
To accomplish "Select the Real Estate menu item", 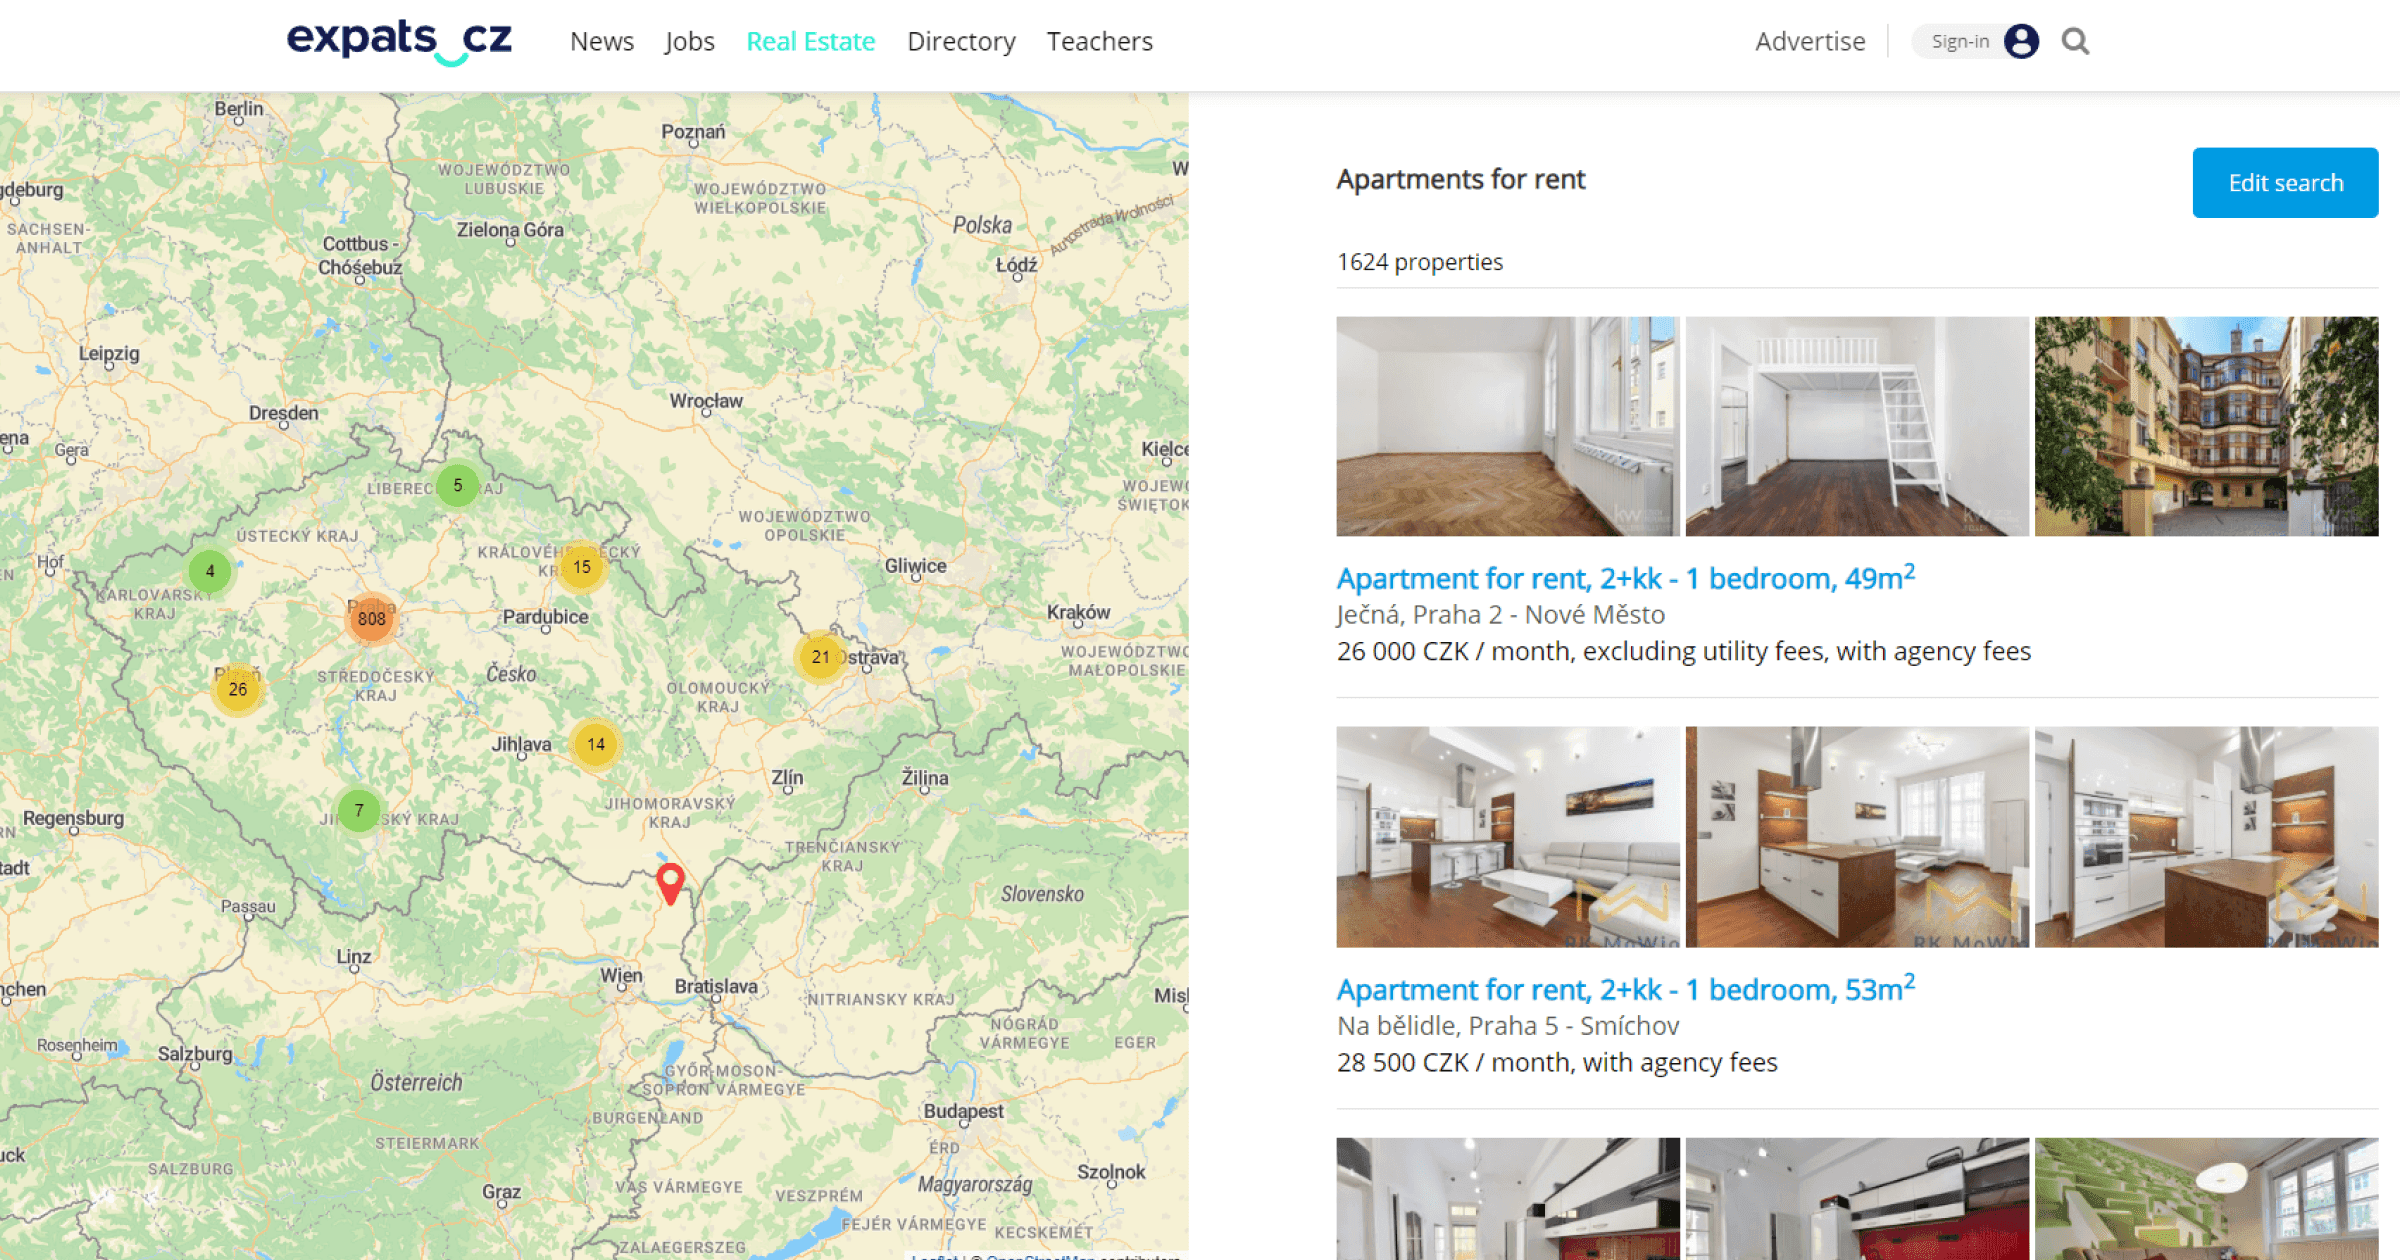I will tap(811, 41).
